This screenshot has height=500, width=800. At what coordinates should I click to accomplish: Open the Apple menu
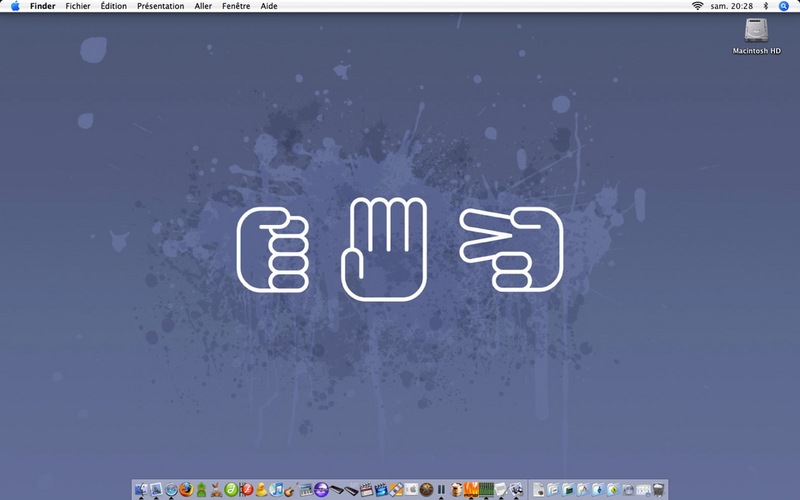15,6
